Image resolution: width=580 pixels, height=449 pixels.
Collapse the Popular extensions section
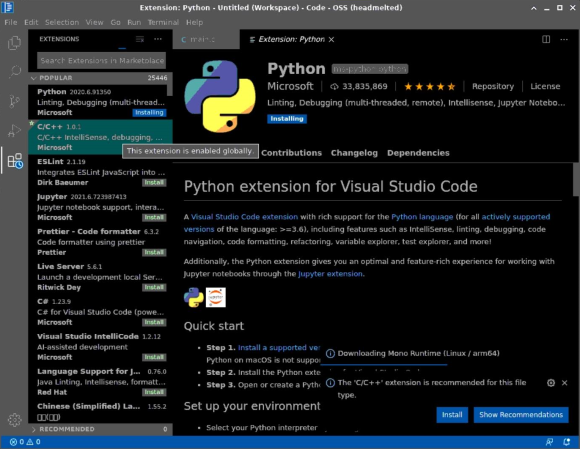[99, 78]
